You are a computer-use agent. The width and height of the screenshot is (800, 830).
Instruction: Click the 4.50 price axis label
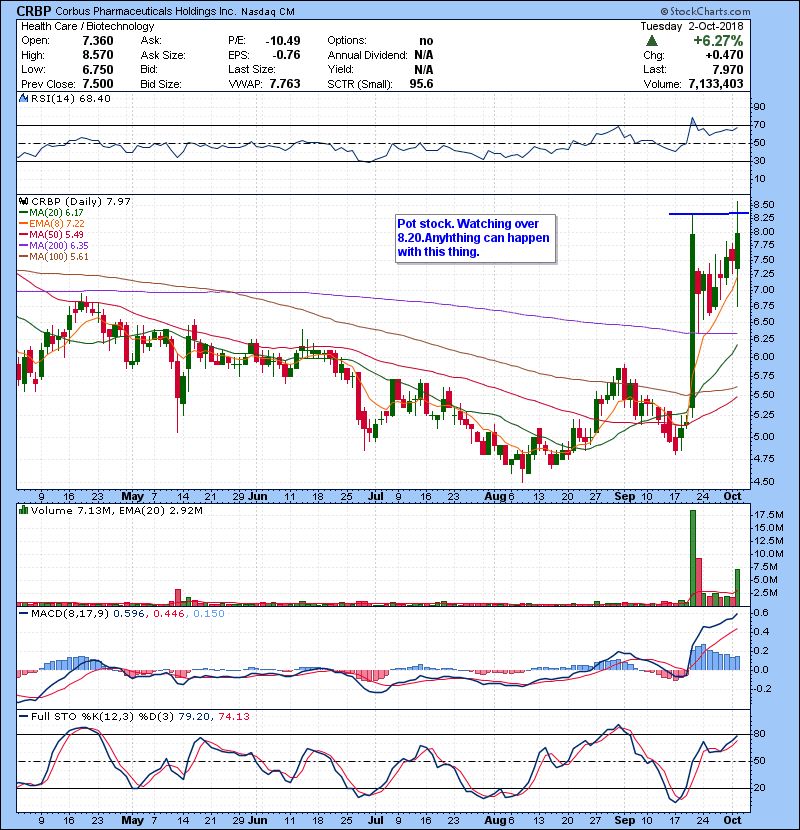coord(763,482)
